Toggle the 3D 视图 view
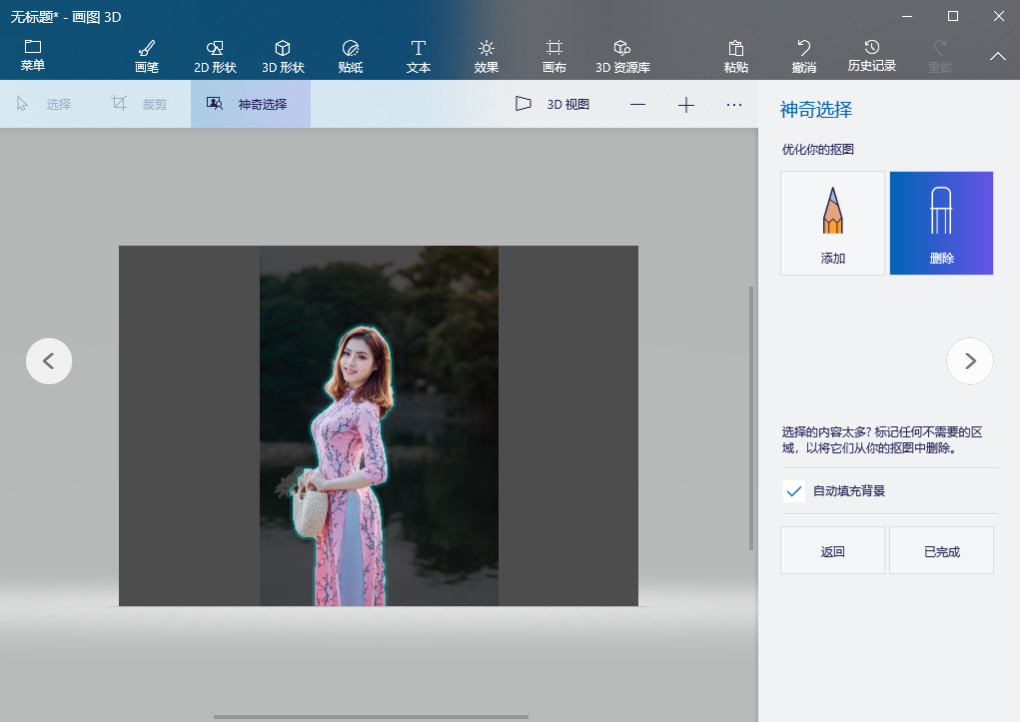Image resolution: width=1020 pixels, height=722 pixels. [552, 104]
